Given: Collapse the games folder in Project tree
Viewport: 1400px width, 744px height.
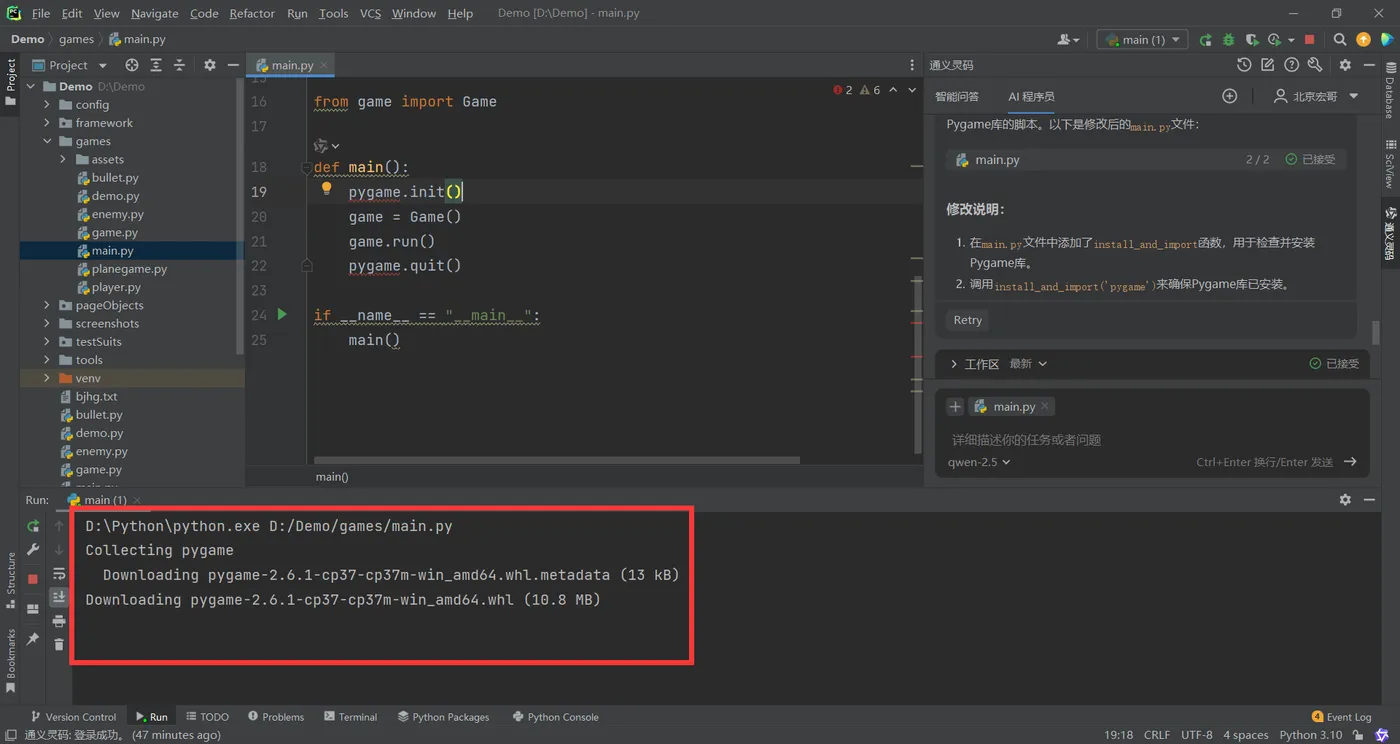Looking at the screenshot, I should click(x=47, y=142).
